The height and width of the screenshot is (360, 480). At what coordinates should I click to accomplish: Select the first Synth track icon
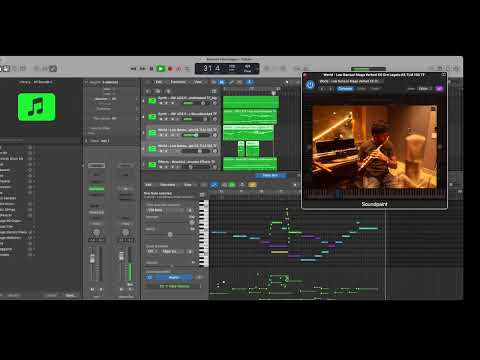coord(152,101)
